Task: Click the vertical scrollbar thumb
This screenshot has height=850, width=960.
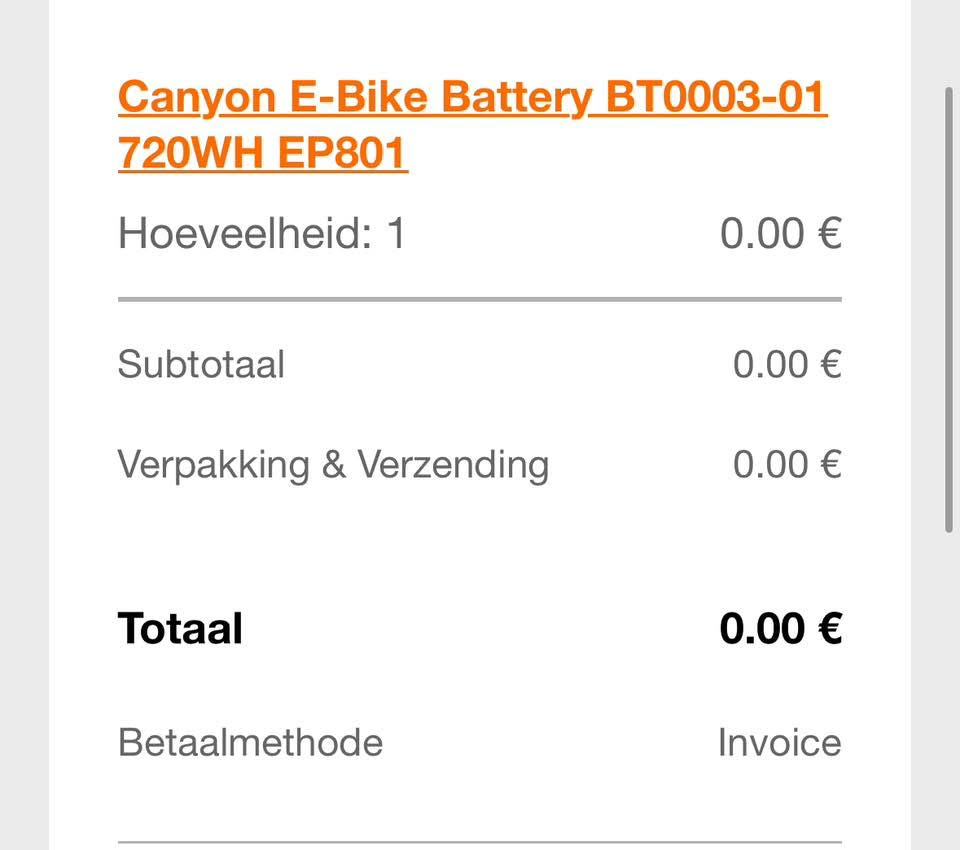Action: (949, 310)
